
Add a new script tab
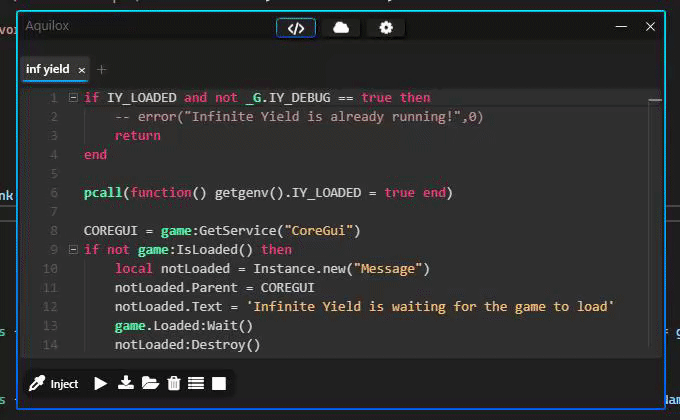(101, 69)
